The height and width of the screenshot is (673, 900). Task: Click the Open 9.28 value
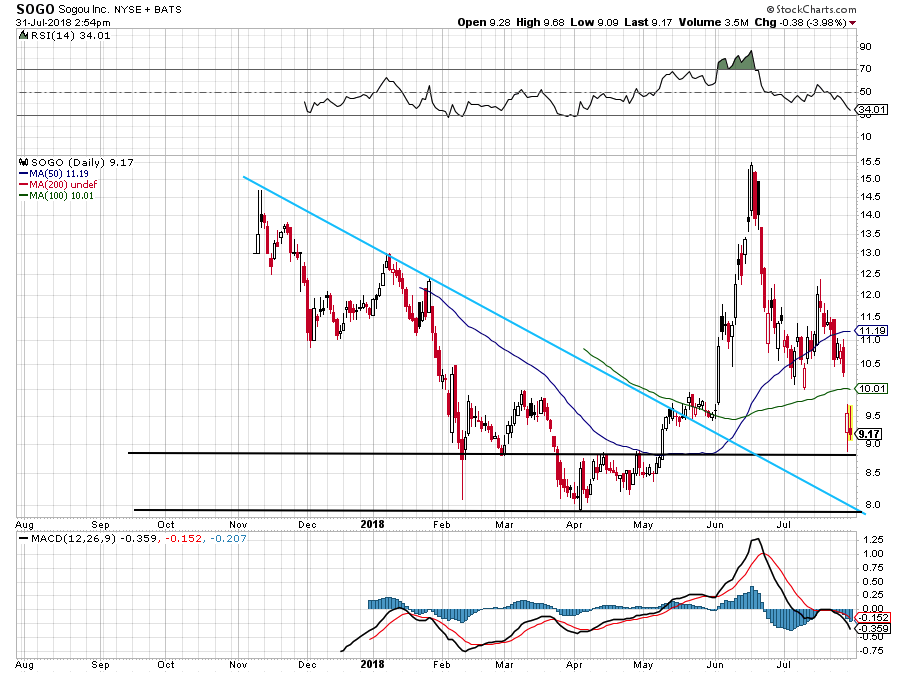[484, 22]
